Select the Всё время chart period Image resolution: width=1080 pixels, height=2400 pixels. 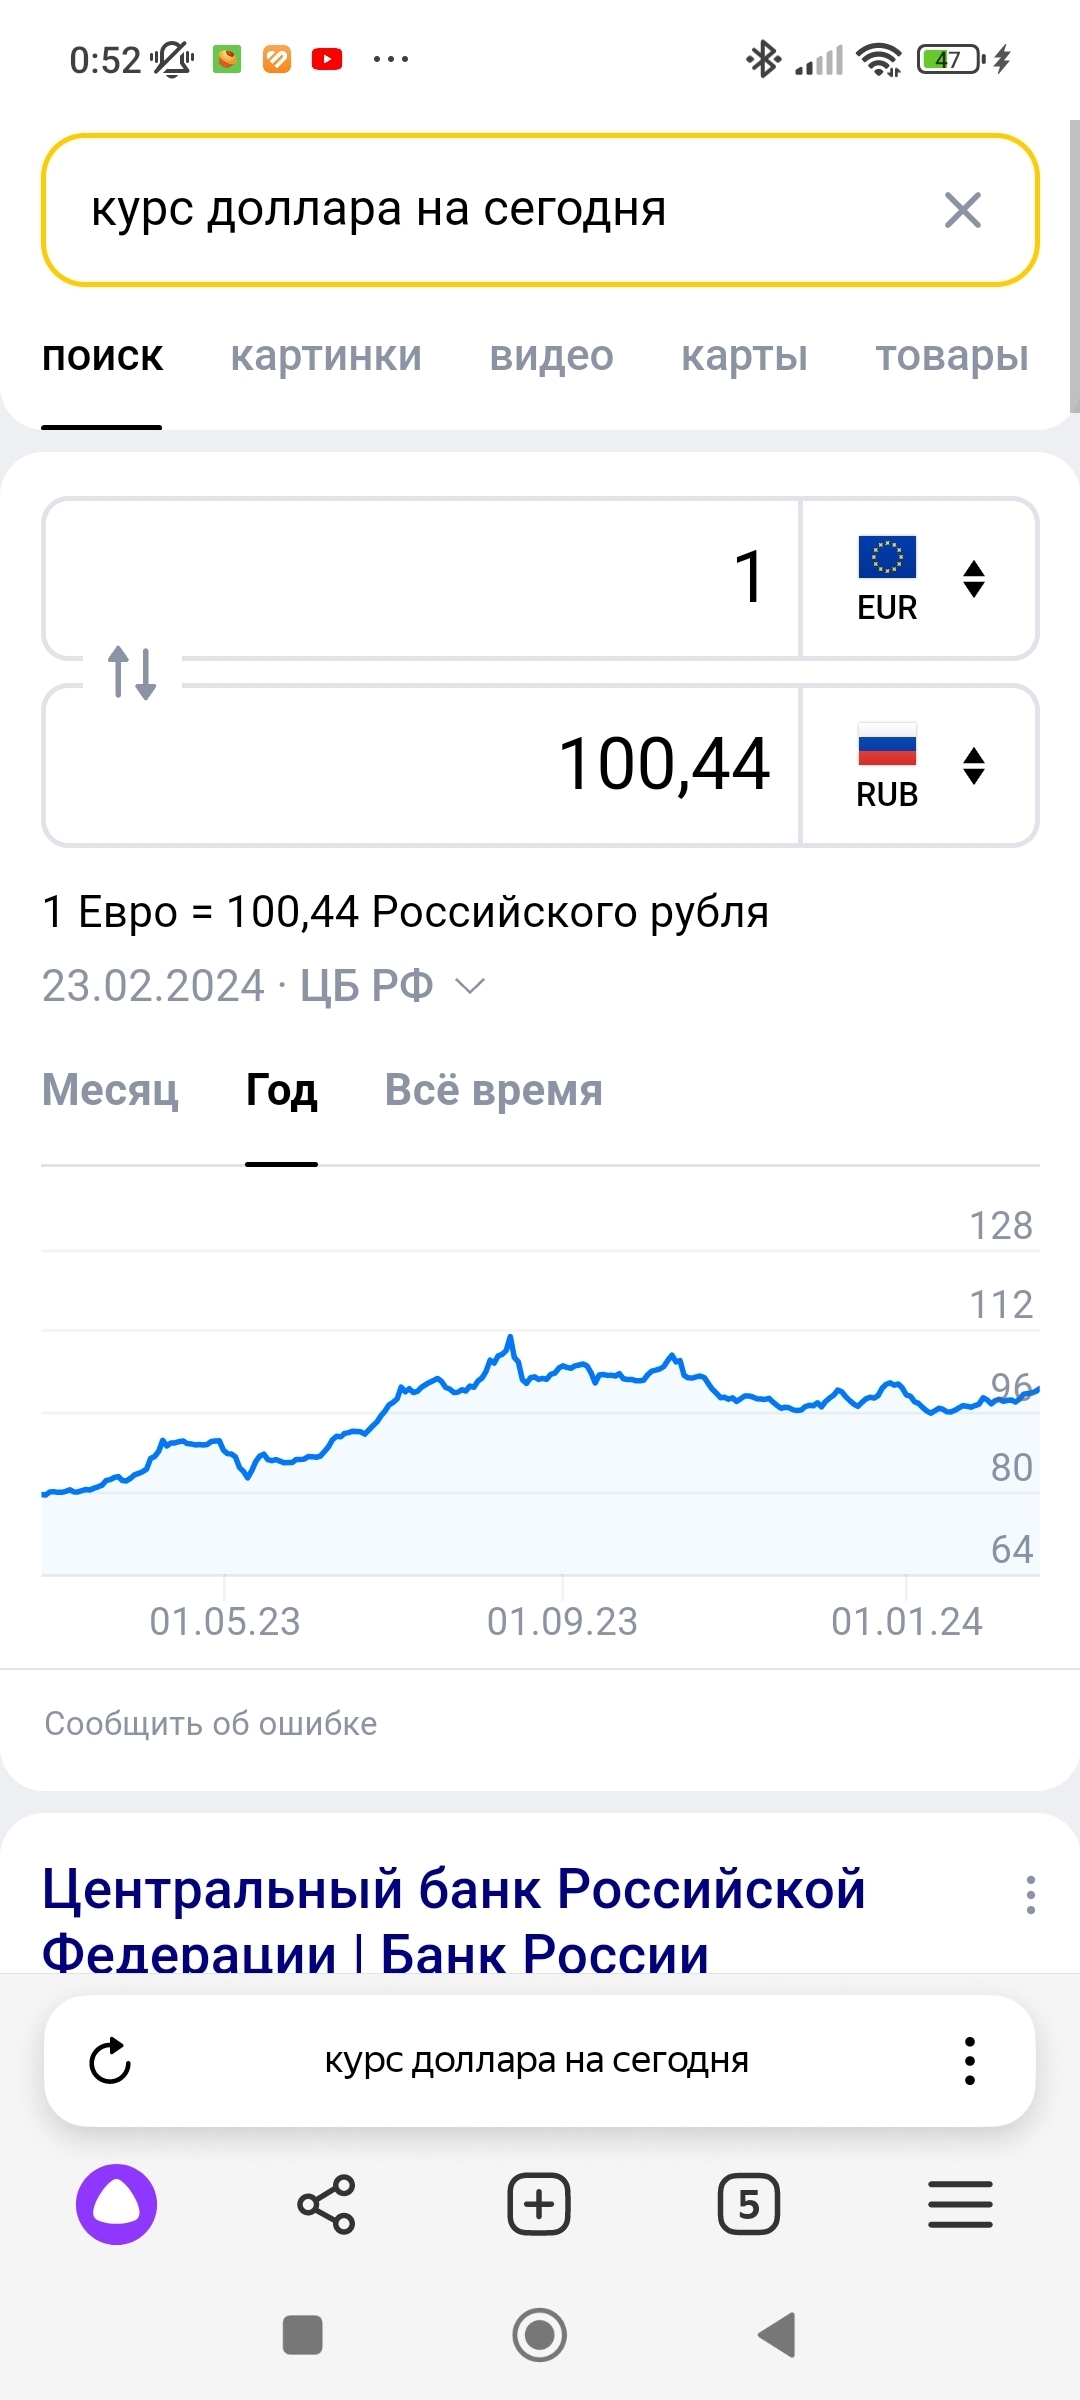493,1090
